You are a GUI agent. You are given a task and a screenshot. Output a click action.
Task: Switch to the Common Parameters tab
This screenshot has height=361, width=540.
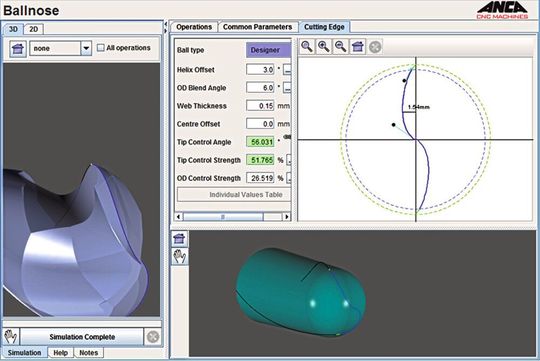(257, 27)
